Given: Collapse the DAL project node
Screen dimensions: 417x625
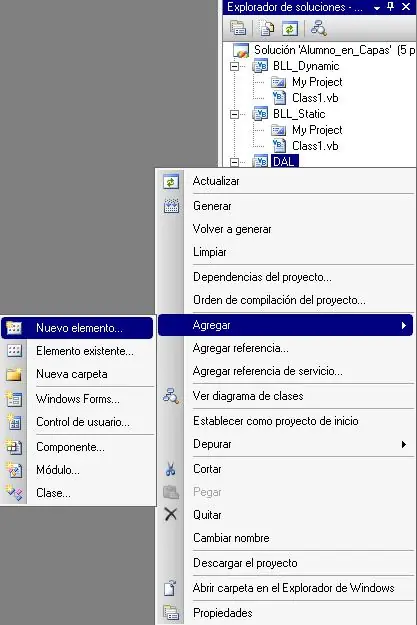Looking at the screenshot, I should click(x=235, y=162).
